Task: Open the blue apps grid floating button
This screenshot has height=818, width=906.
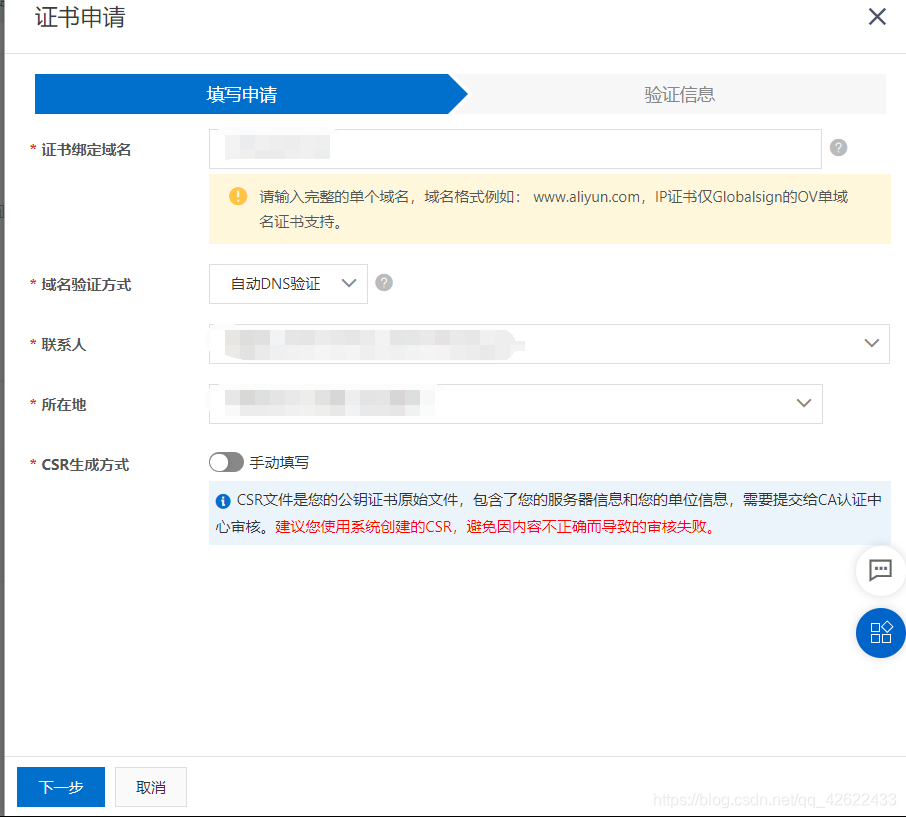Action: (880, 632)
